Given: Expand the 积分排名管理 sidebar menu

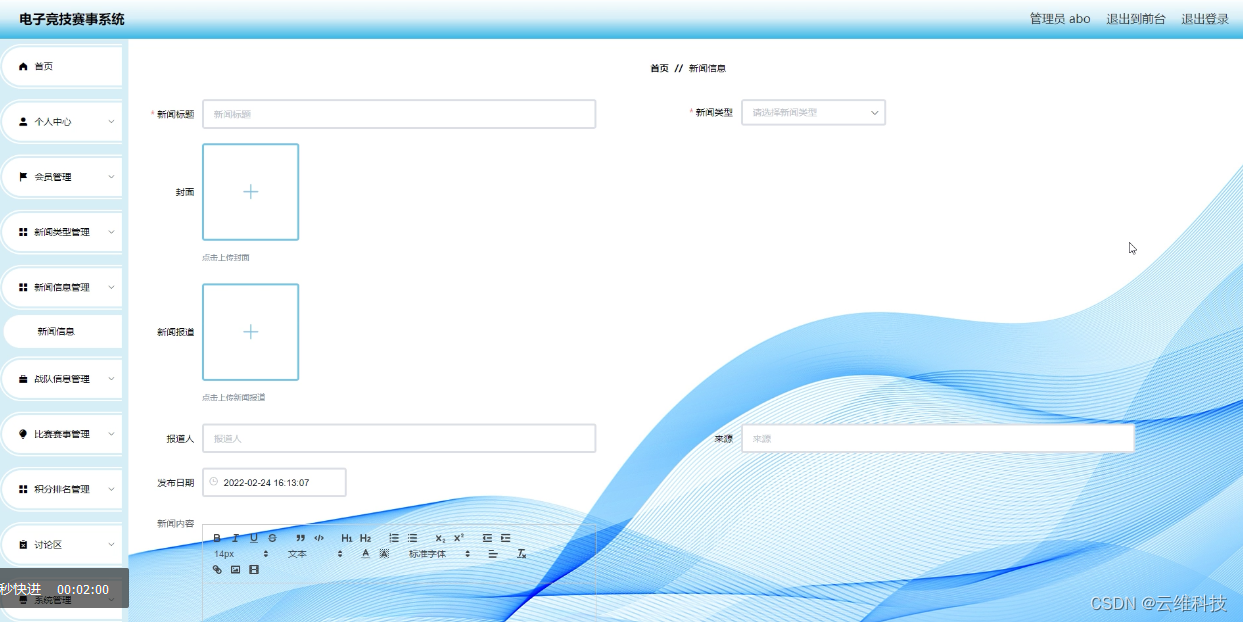Looking at the screenshot, I should [62, 489].
